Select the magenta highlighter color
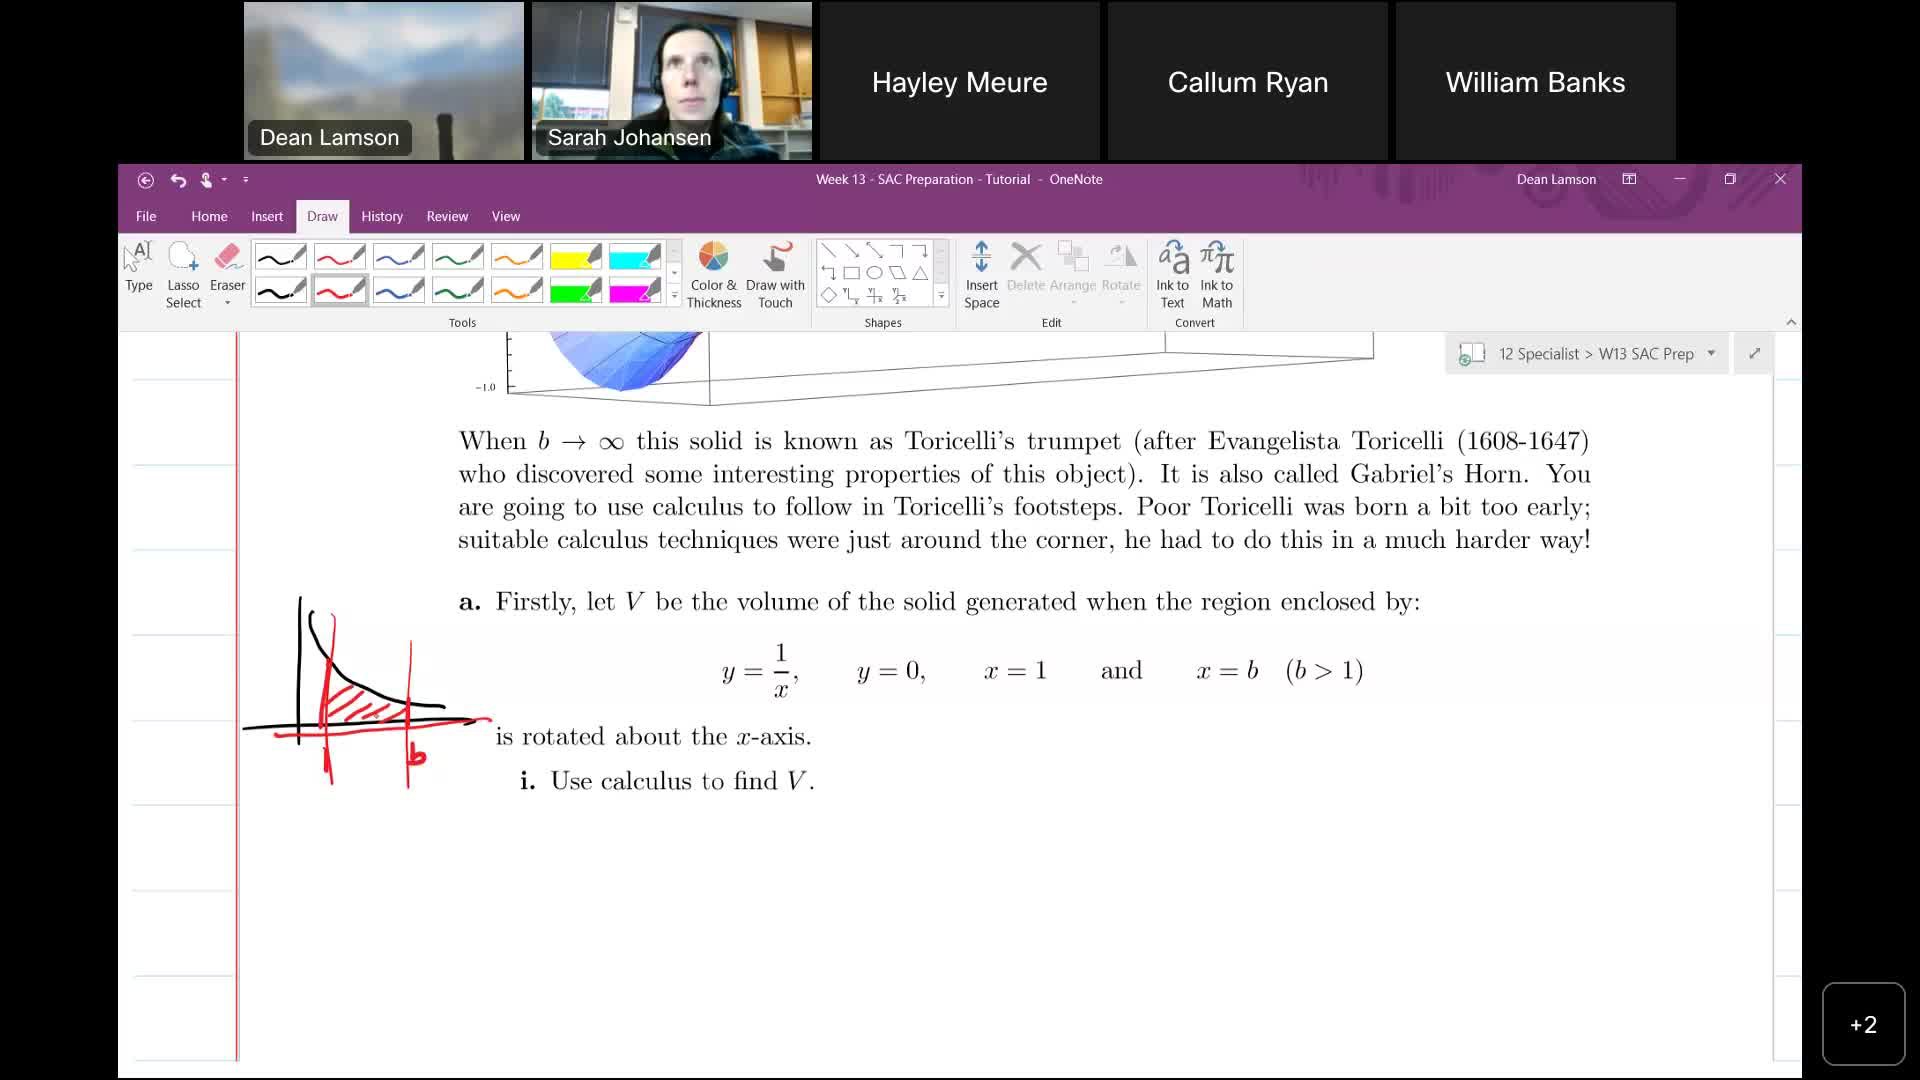This screenshot has width=1920, height=1080. [x=635, y=292]
